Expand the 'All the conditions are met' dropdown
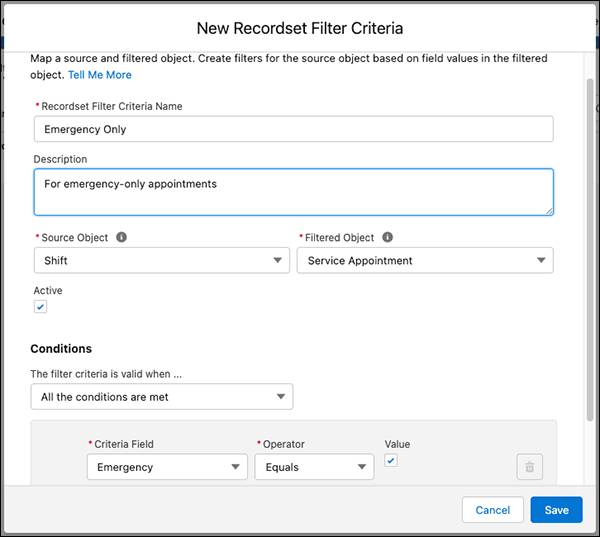The height and width of the screenshot is (537, 600). click(x=162, y=397)
